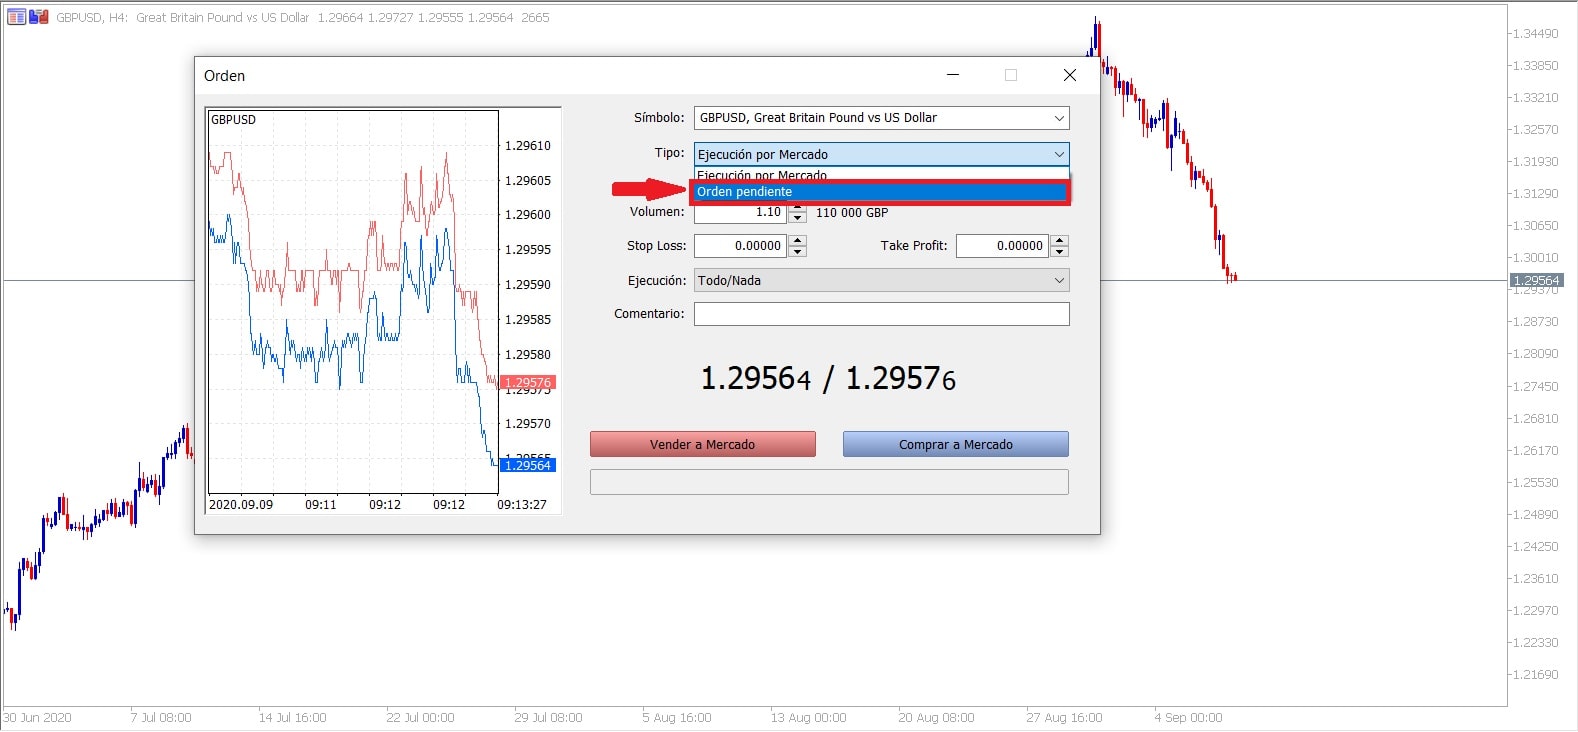Click the '13 Aug 00:00' date on the time axis
1578x732 pixels.
point(808,718)
